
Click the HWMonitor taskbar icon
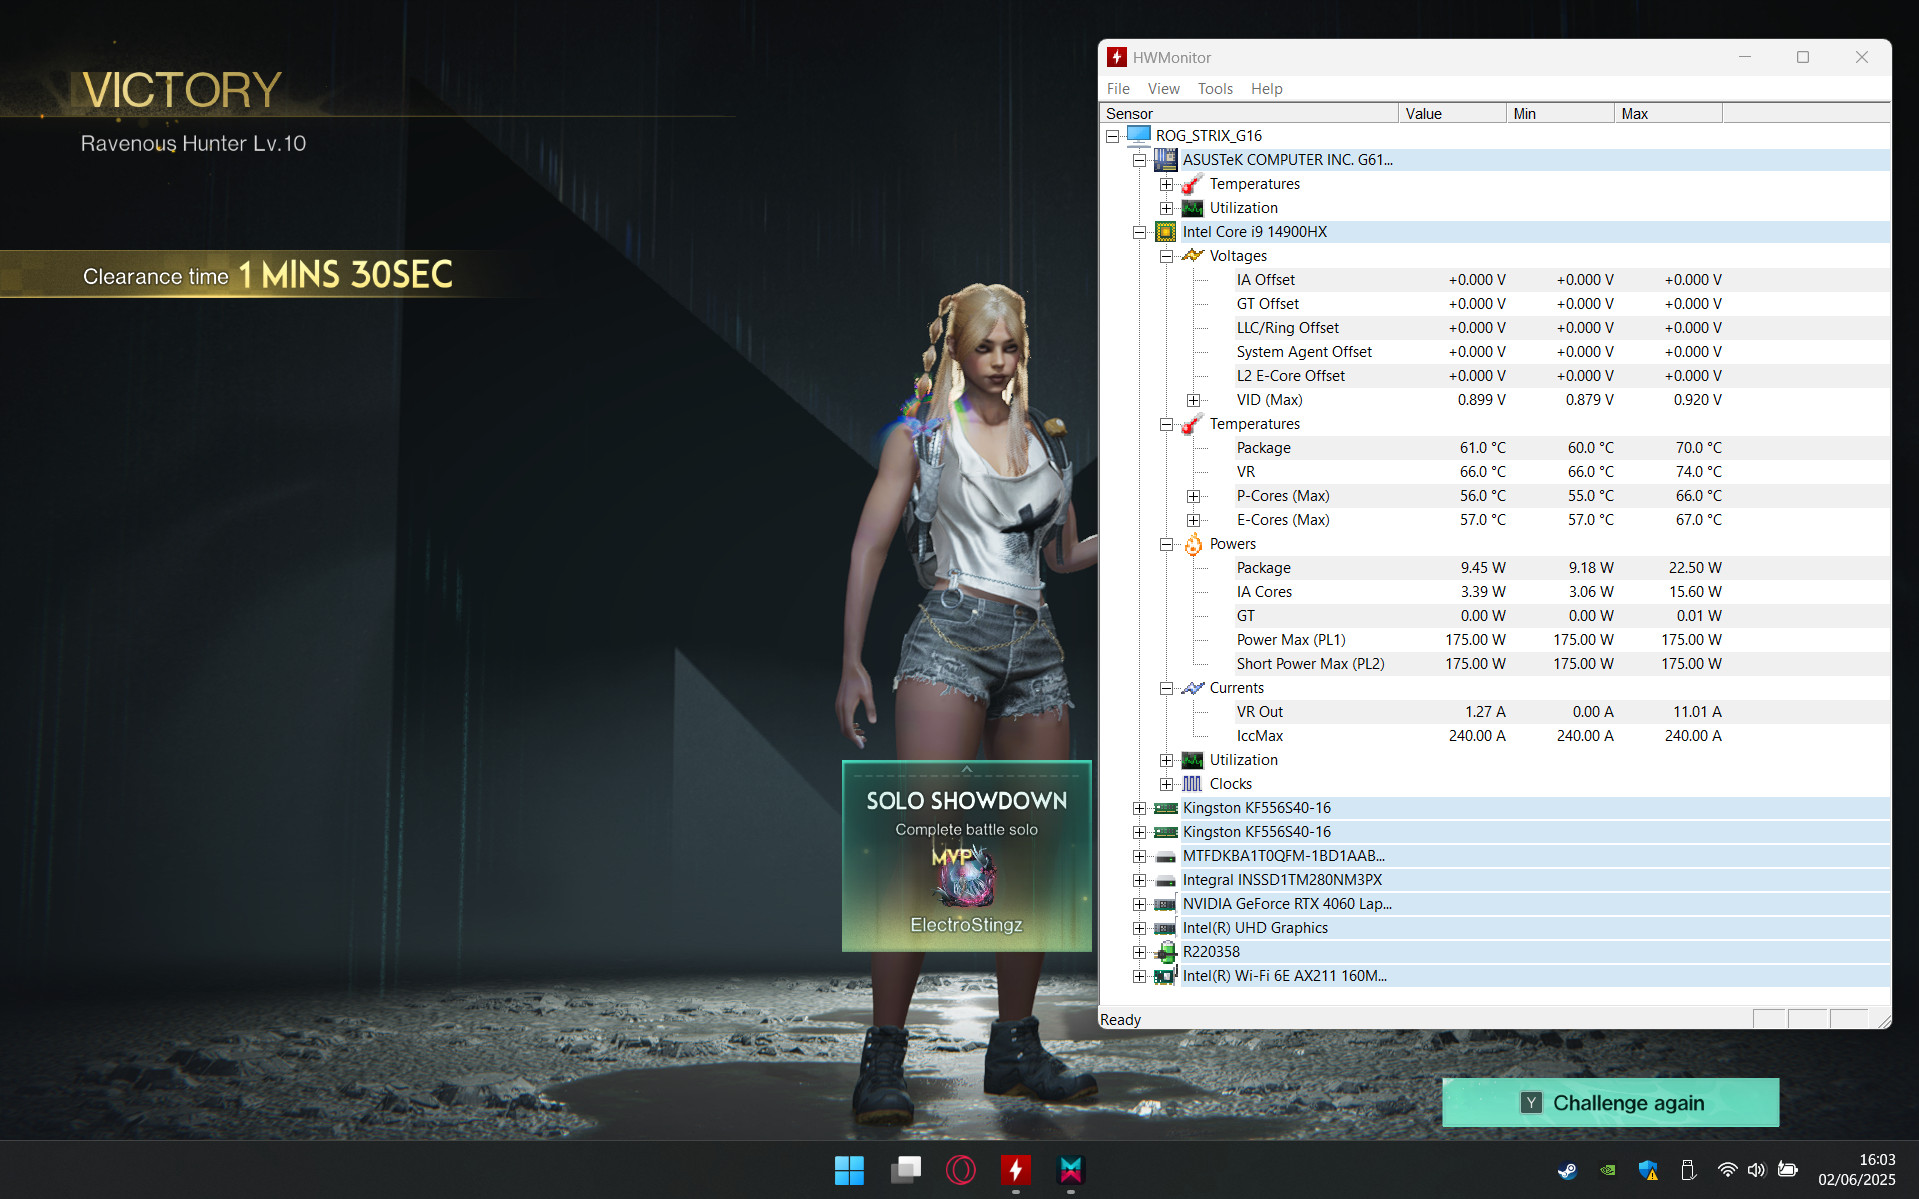tap(1016, 1170)
